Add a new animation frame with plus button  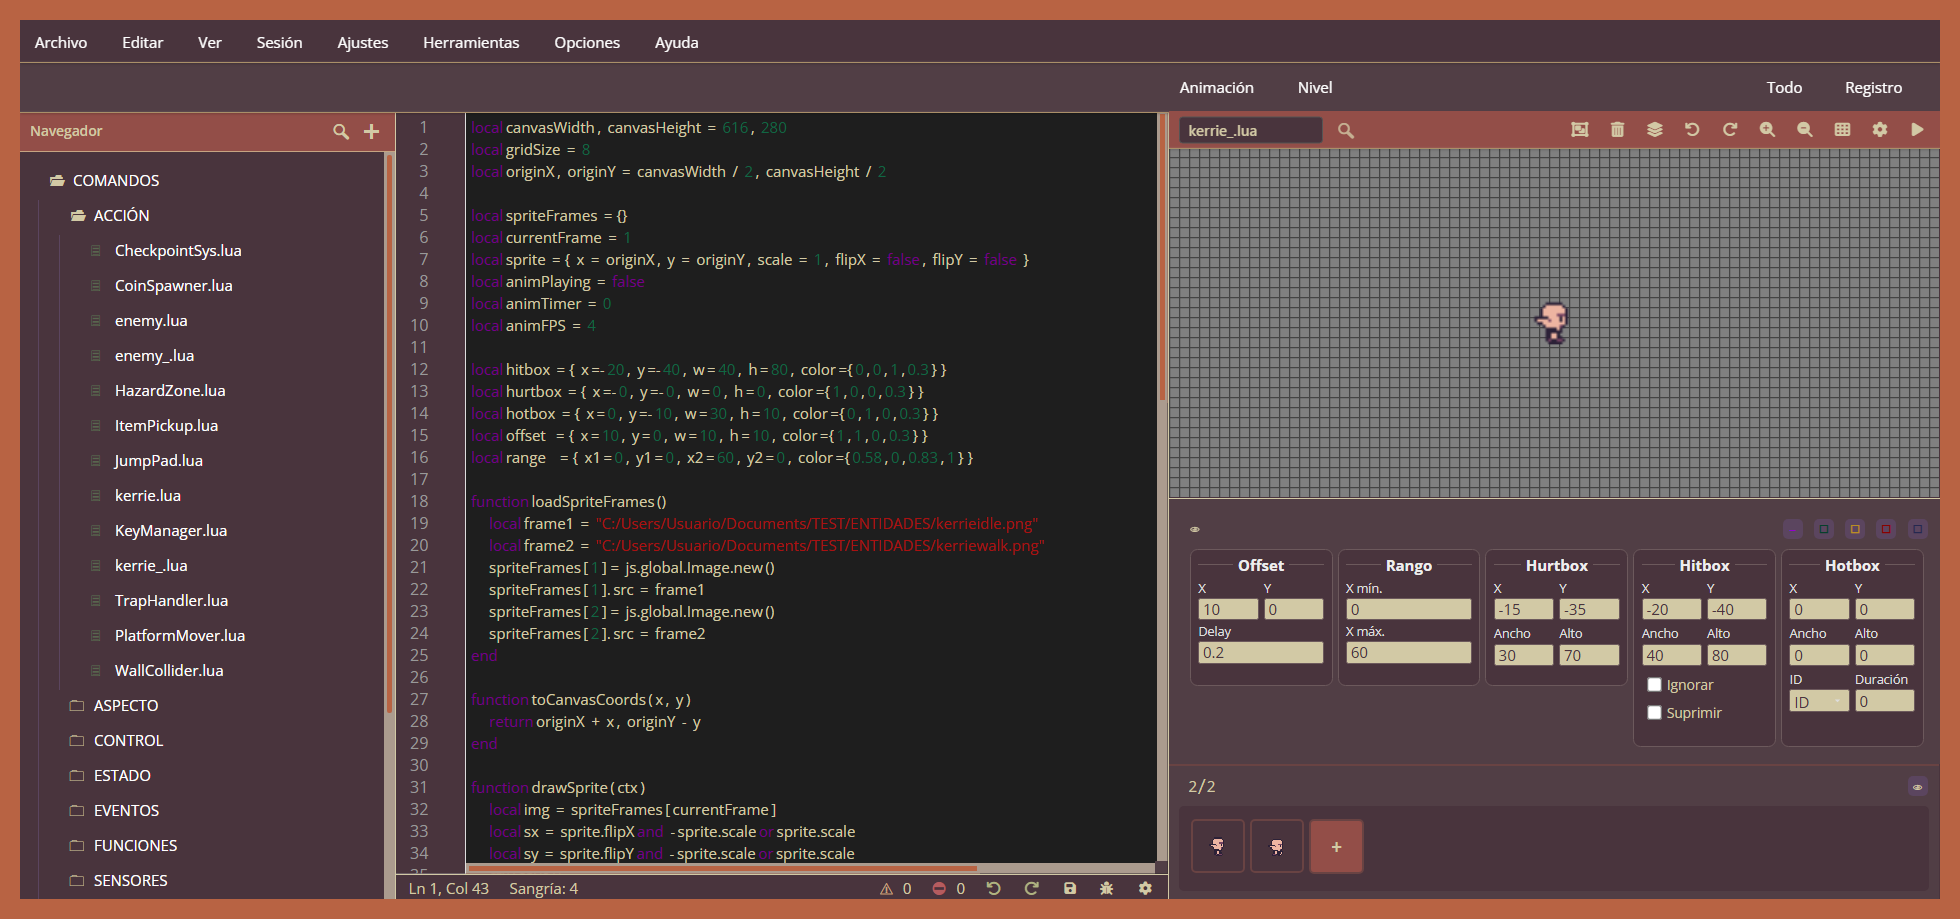point(1336,847)
